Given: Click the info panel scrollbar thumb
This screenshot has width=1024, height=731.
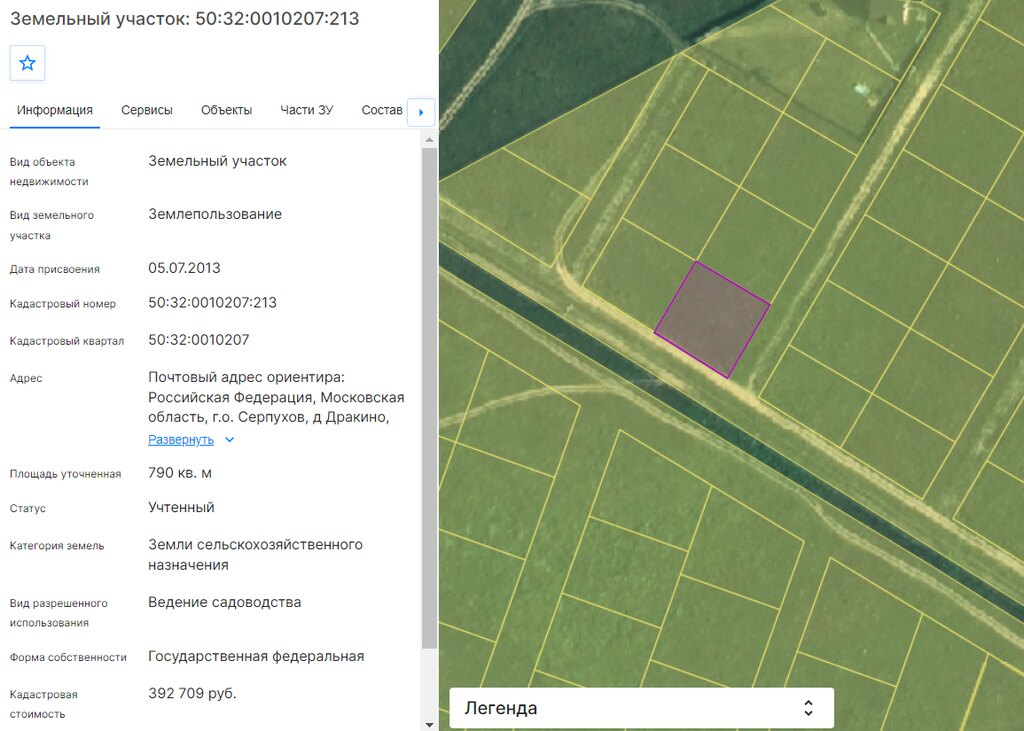Looking at the screenshot, I should tap(429, 398).
